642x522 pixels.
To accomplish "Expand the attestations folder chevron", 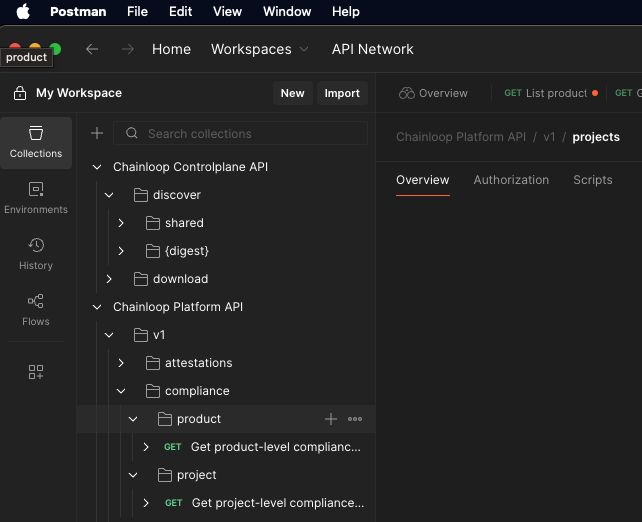I will click(121, 363).
